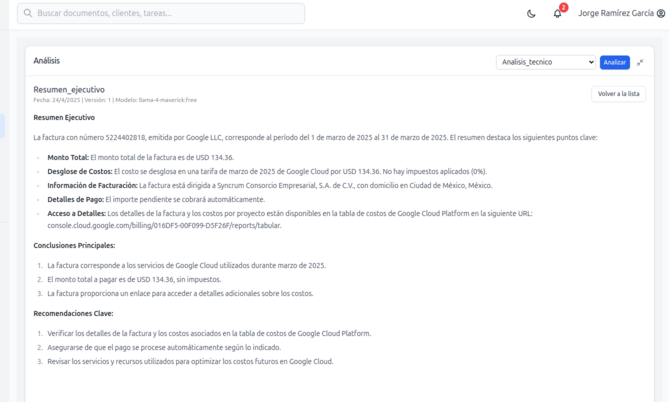Screen dimensions: 669x402
Task: Select the Análisis panel heading
Action: coord(47,61)
